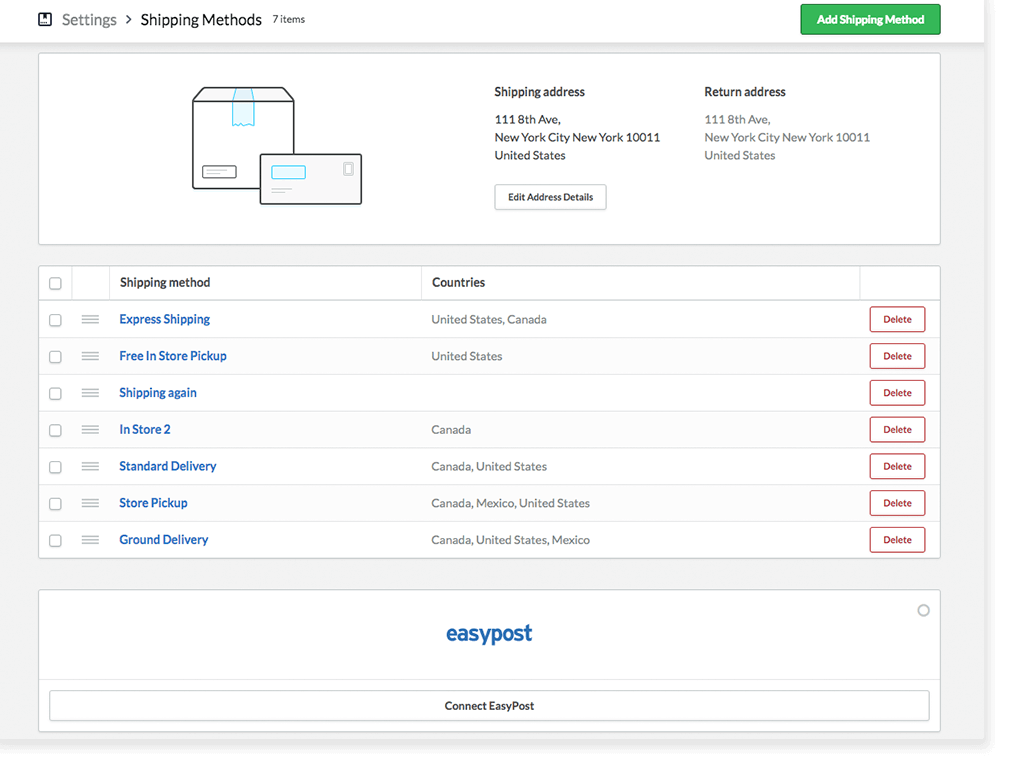Click drag handle for Express Shipping row

tap(90, 319)
